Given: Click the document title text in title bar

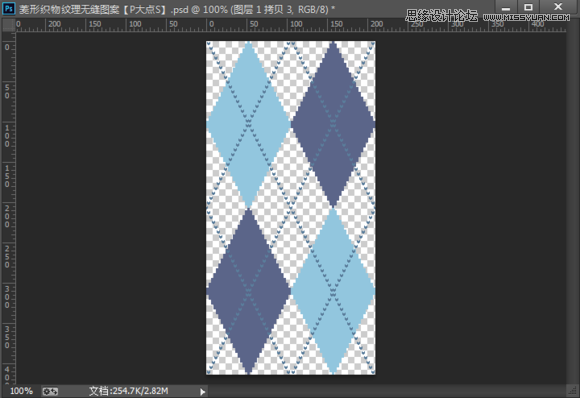Looking at the screenshot, I should pyautogui.click(x=177, y=9).
